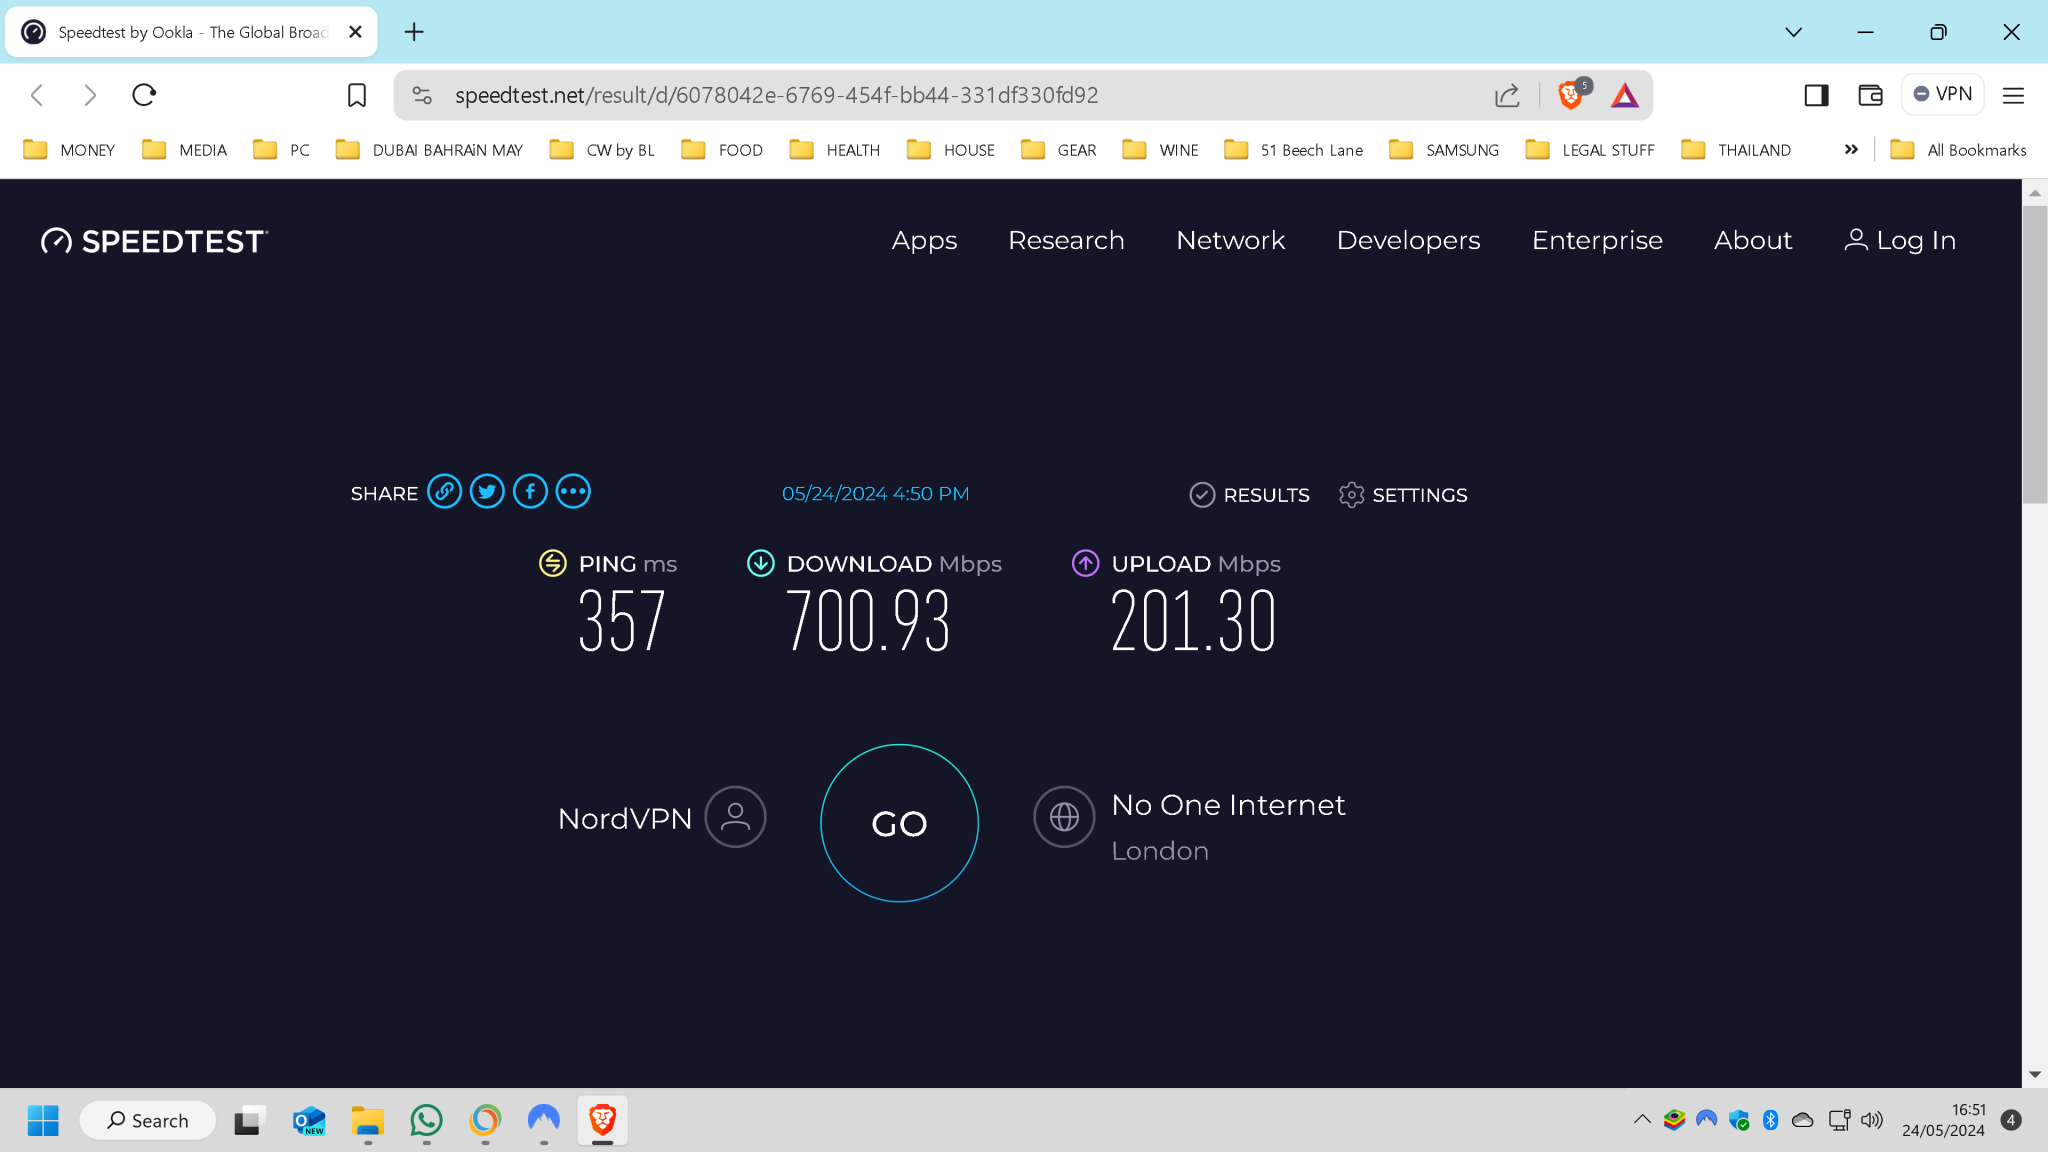Click the Speedtest logo

pos(155,241)
